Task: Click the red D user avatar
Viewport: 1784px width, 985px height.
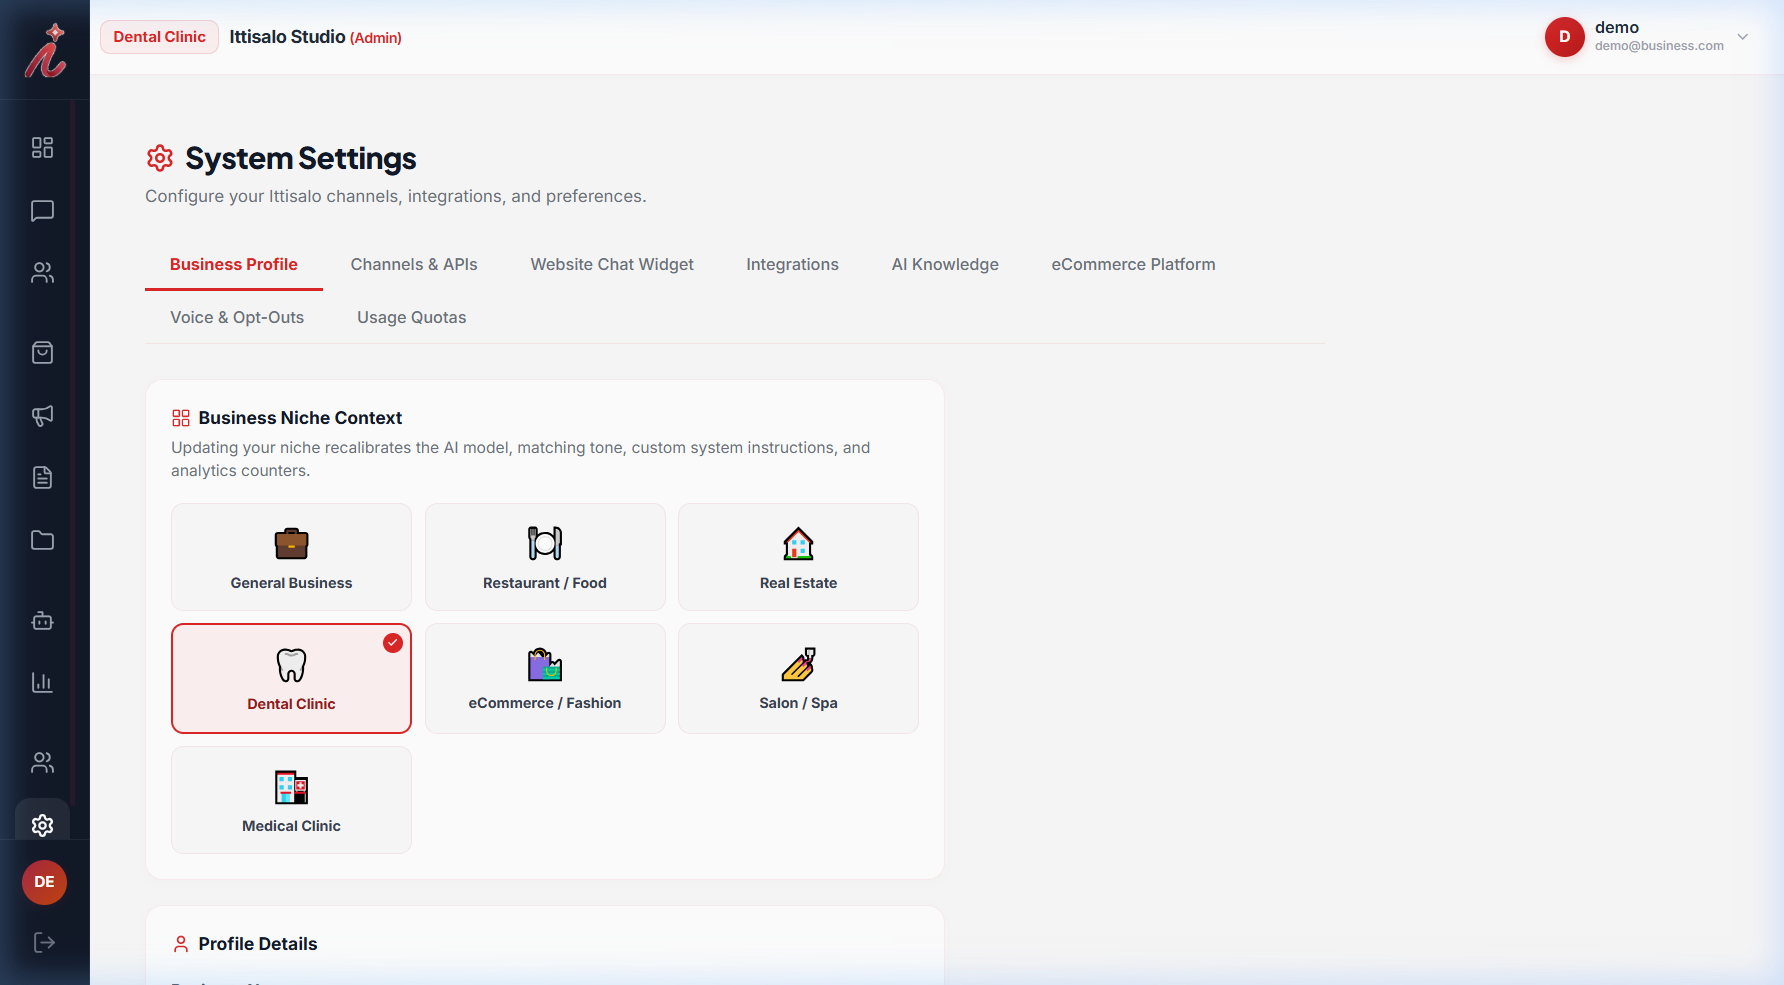Action: coord(1564,37)
